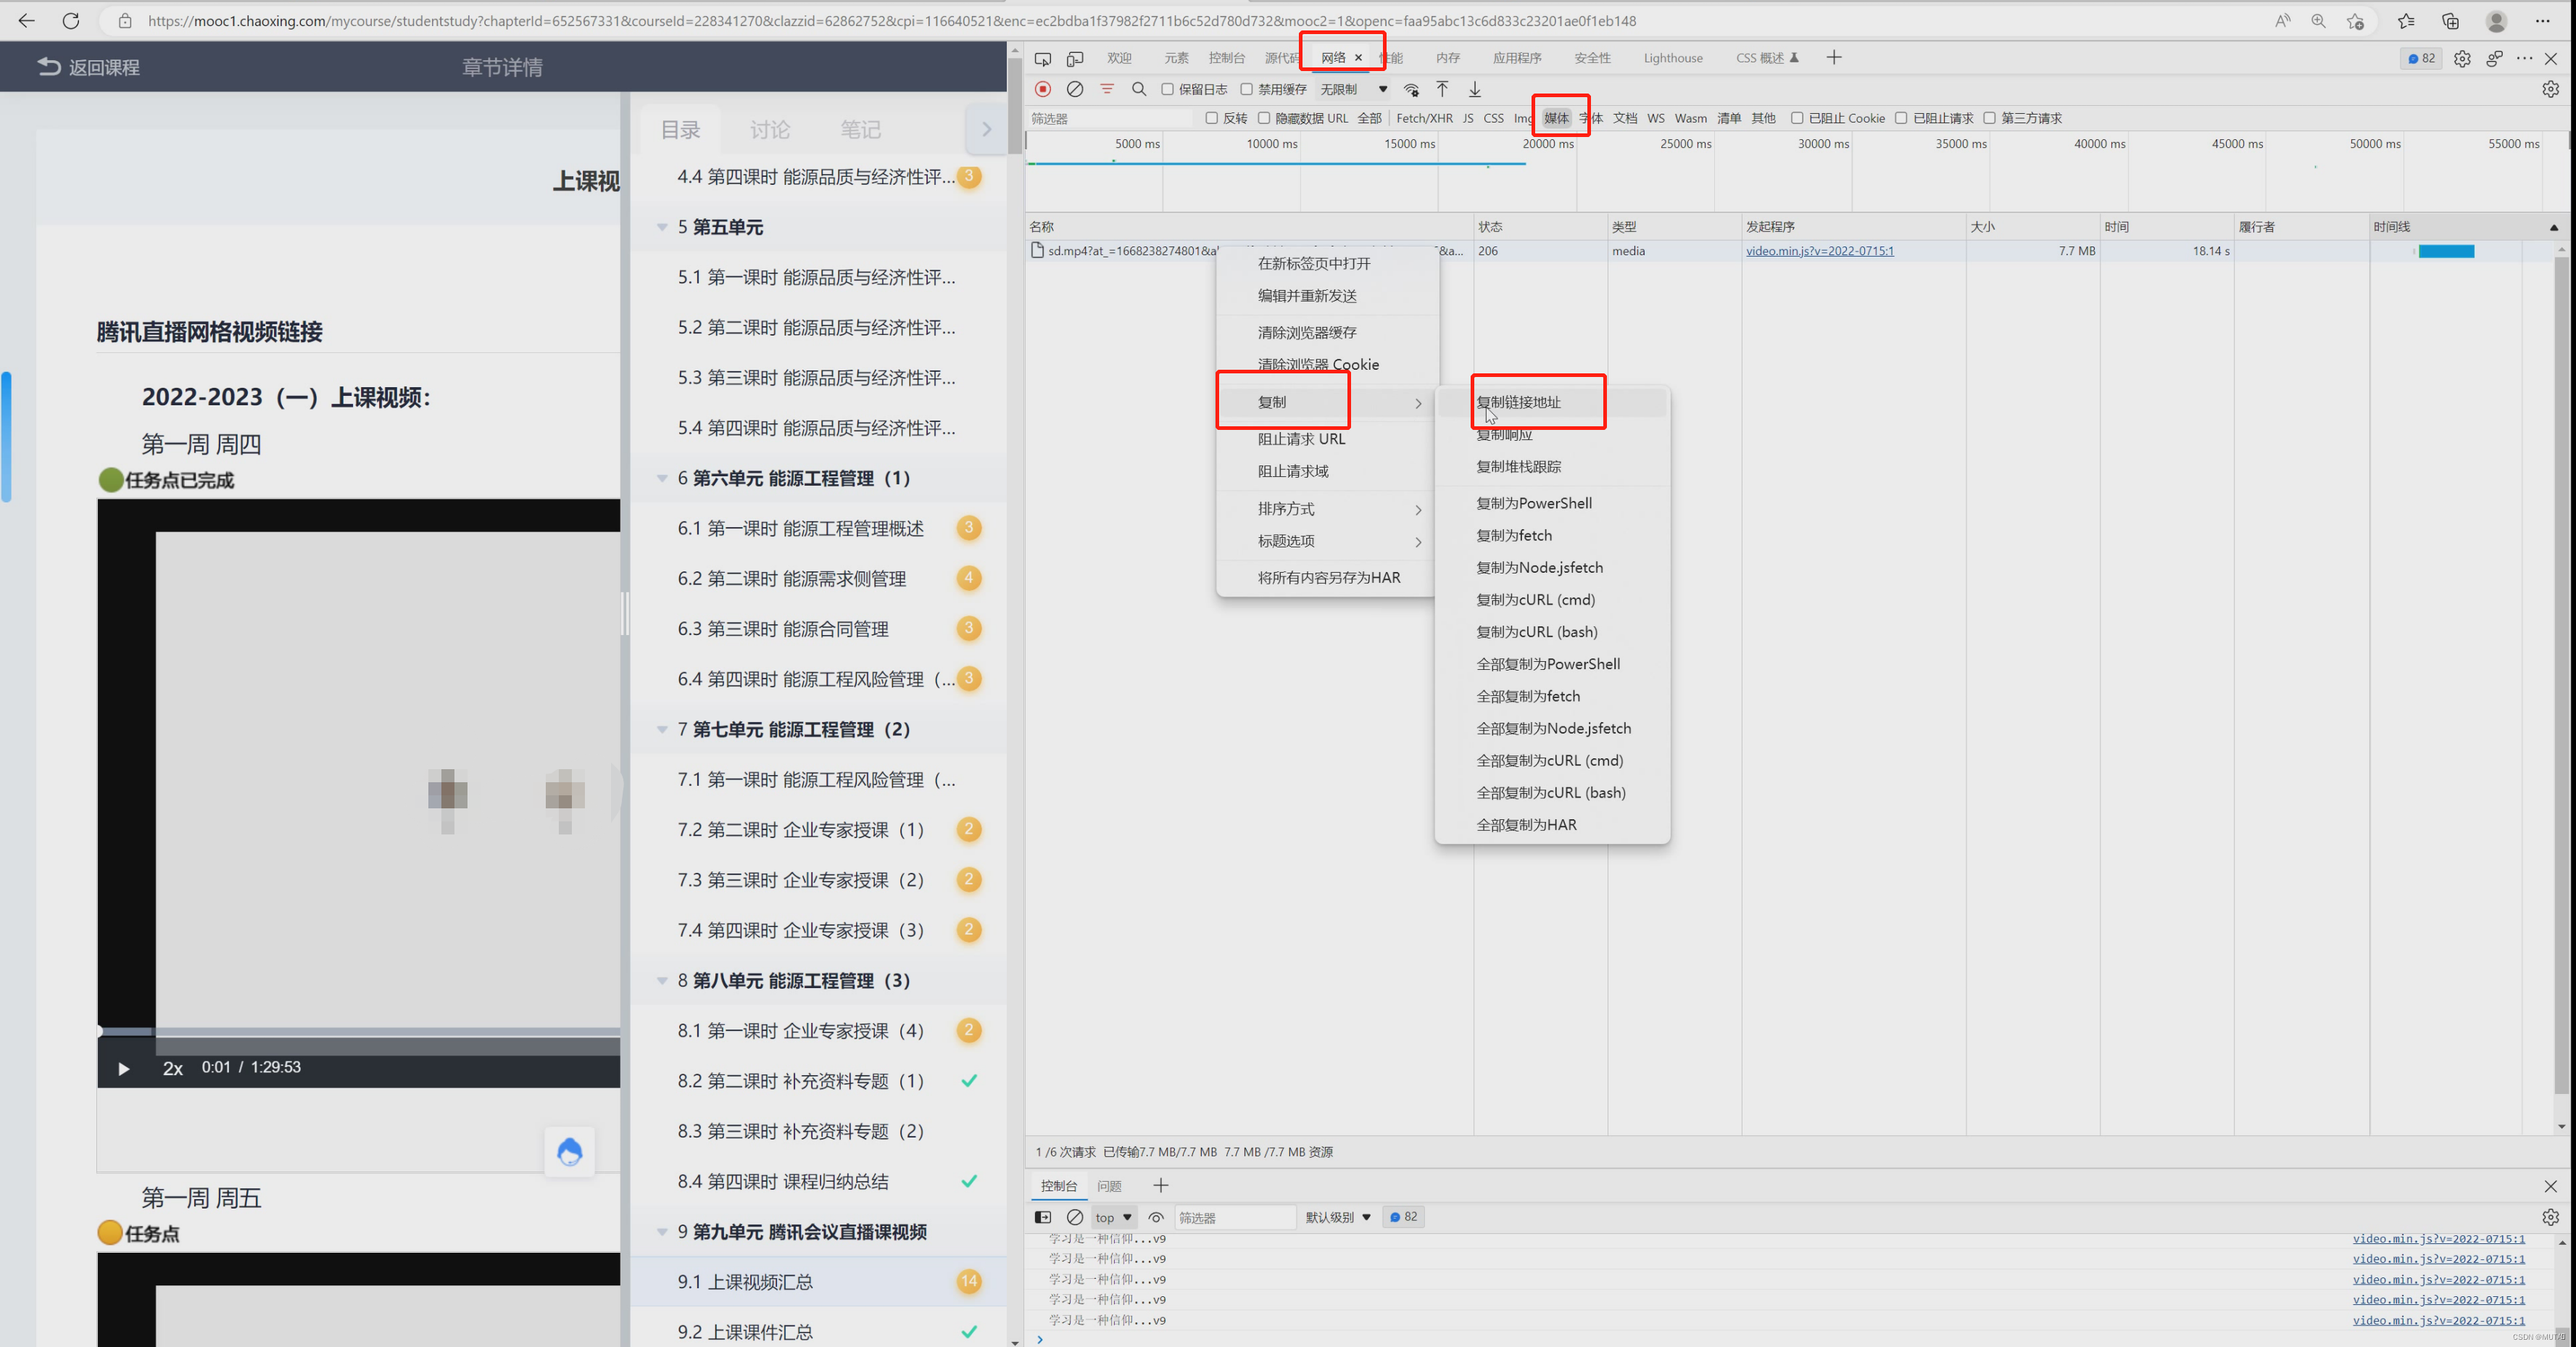Collapse the 6 第六单元 能源工程管理 section
Viewport: 2576px width, 1347px height.
pyautogui.click(x=662, y=478)
